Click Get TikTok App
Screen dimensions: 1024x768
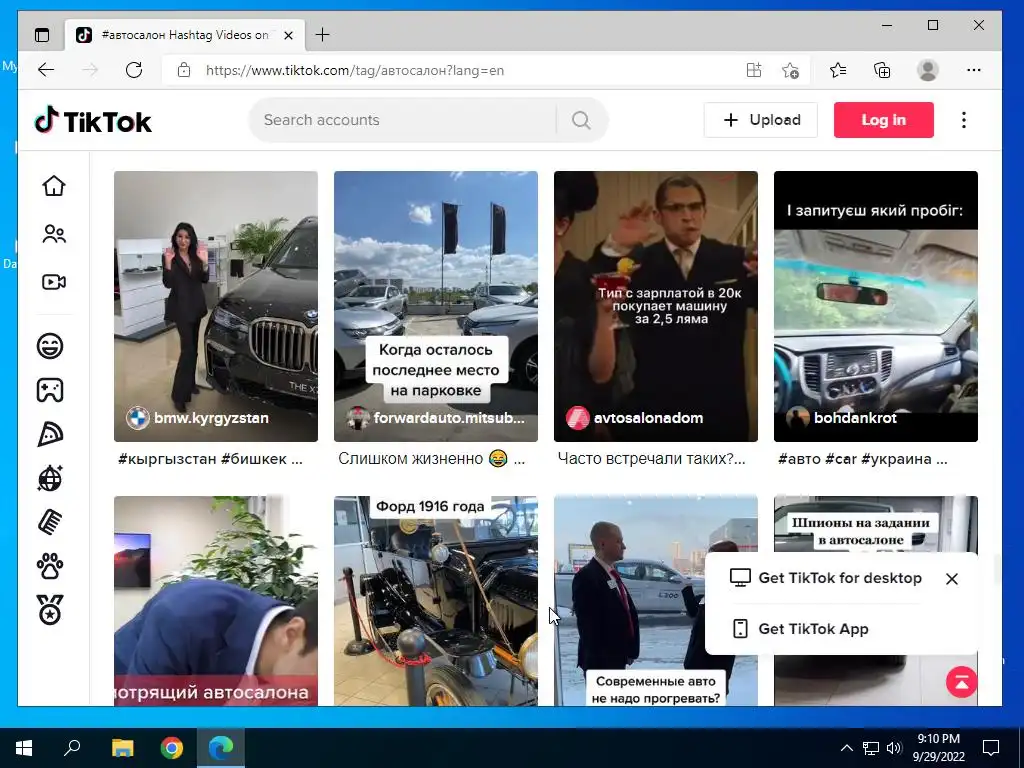click(x=801, y=629)
